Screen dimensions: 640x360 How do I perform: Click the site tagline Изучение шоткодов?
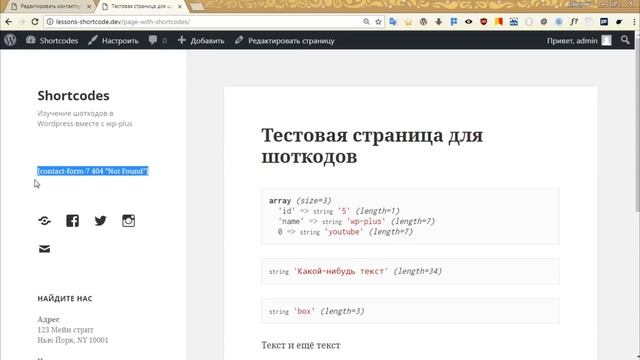click(85, 118)
